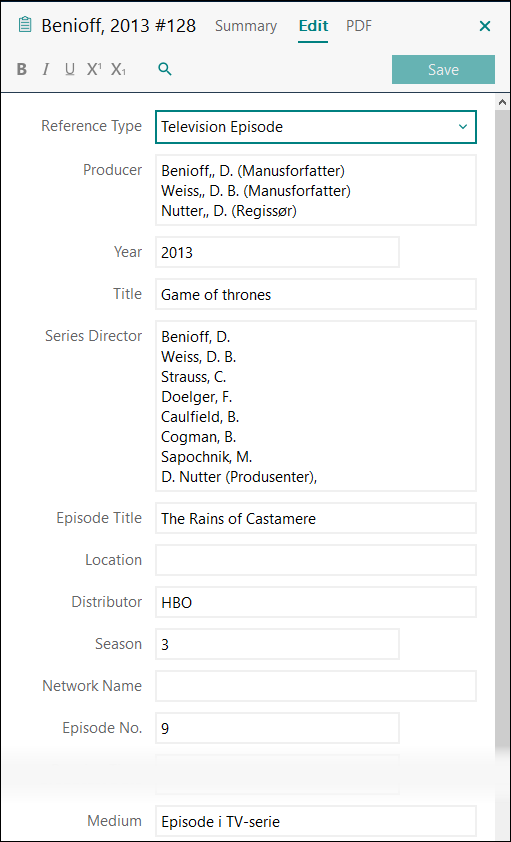
Task: Click the scrollbar up arrow
Action: 503,102
